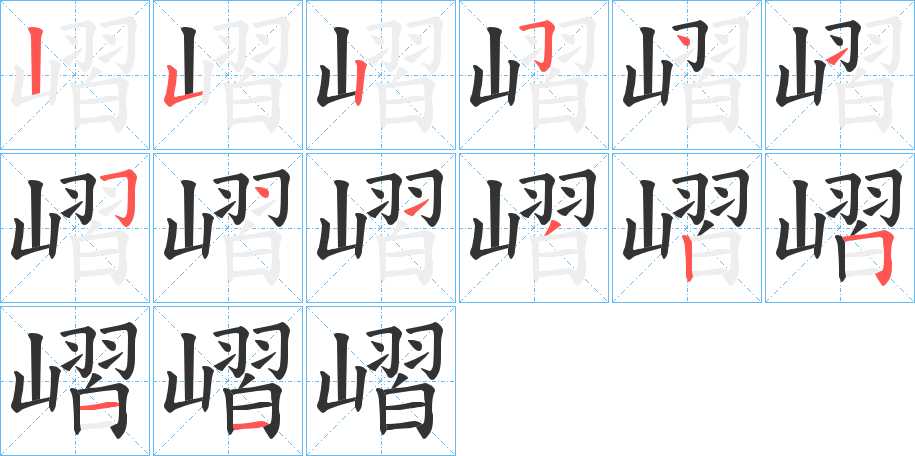Select the twelfth step cell showing the red turning stroke

840,228
